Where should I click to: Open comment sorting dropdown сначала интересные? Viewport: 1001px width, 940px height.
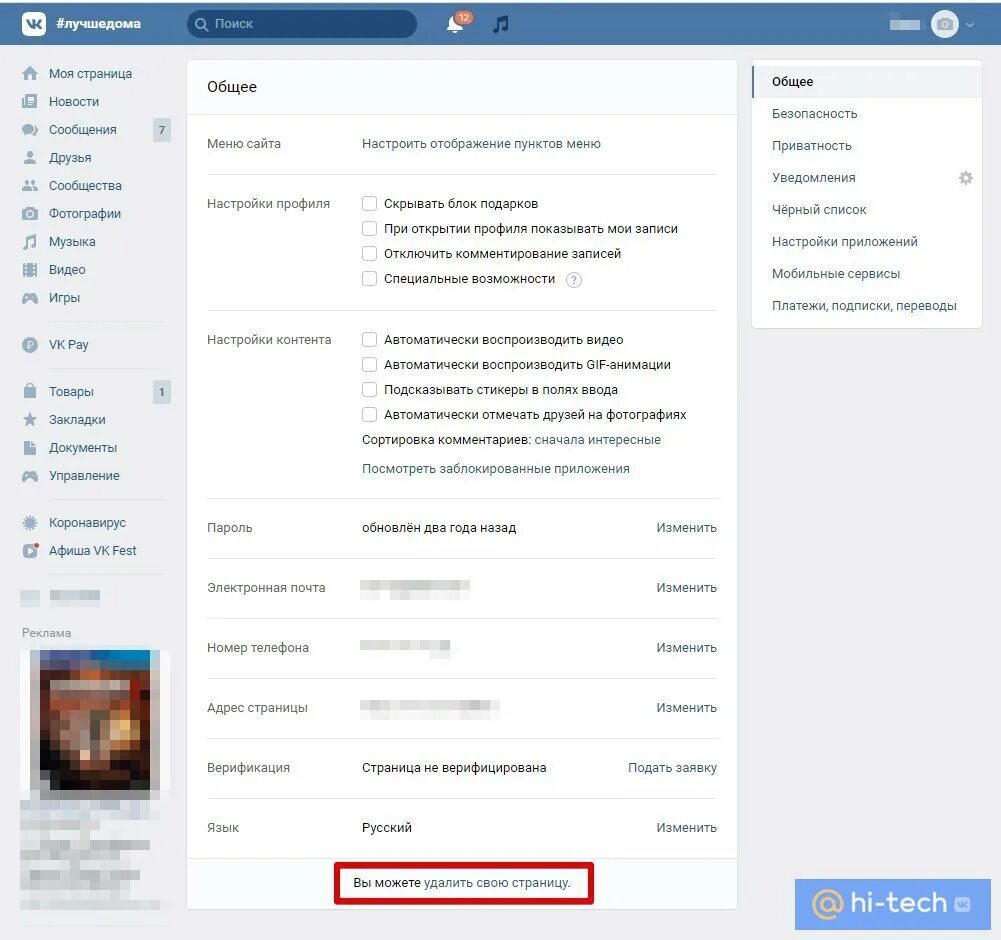598,439
